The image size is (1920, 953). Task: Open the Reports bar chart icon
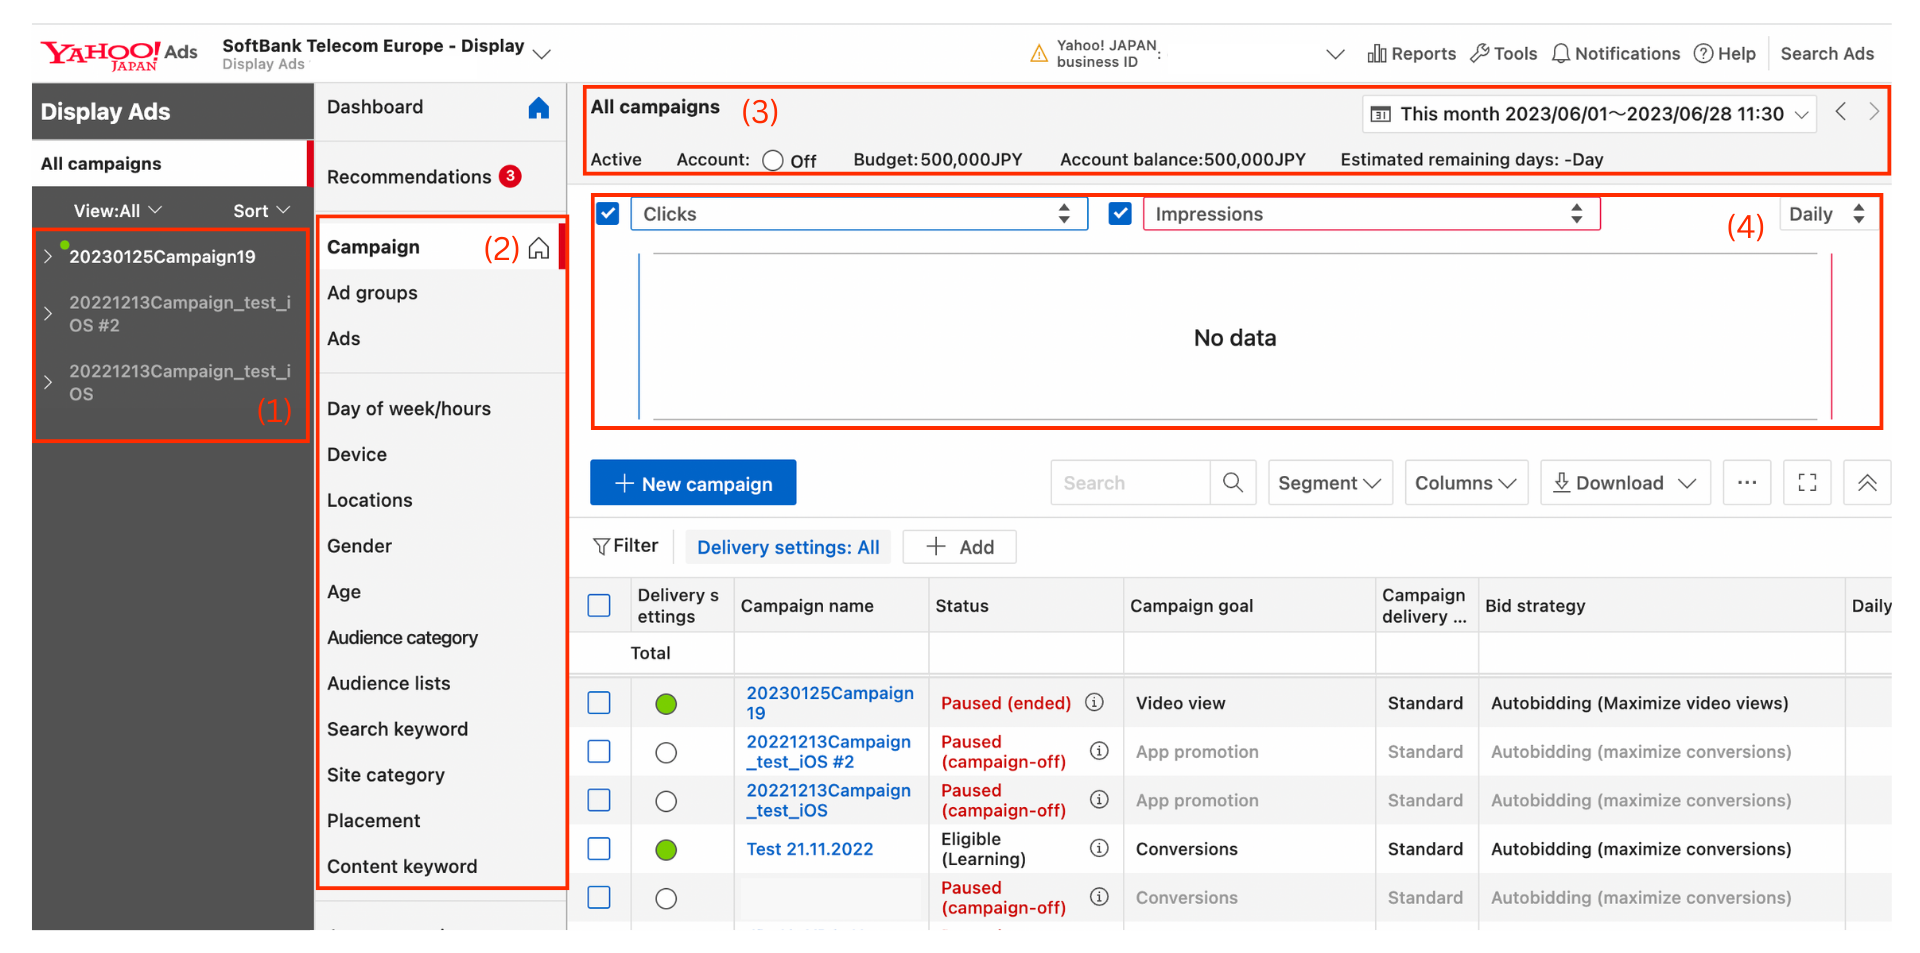pyautogui.click(x=1377, y=53)
